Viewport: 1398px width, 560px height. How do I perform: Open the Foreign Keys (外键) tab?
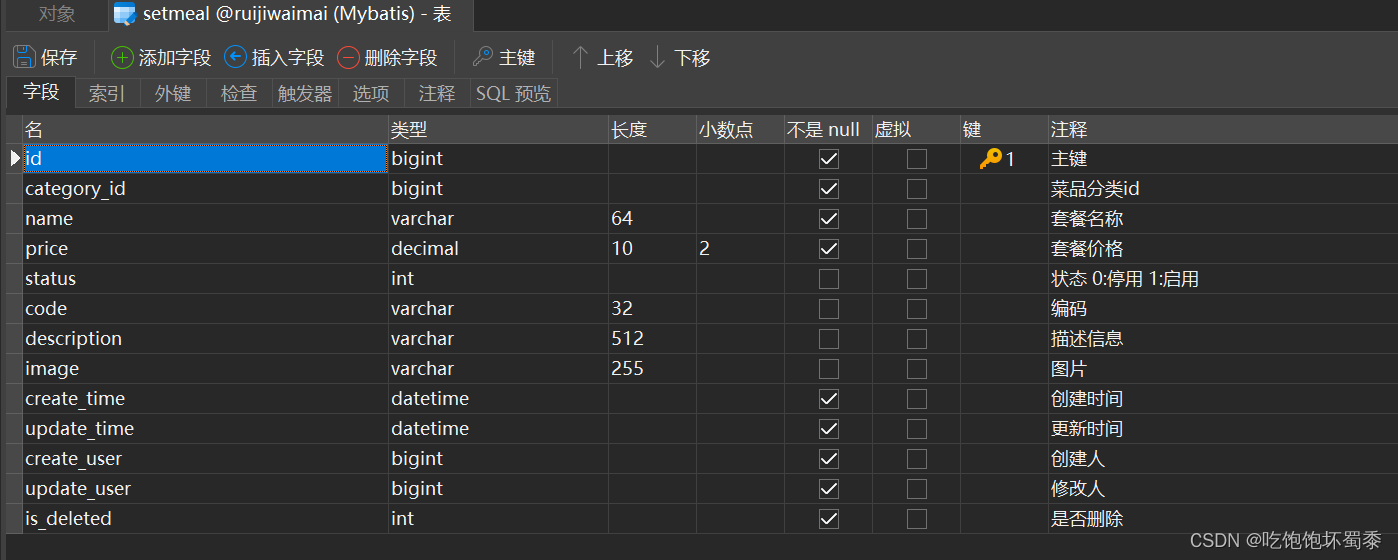click(x=173, y=93)
